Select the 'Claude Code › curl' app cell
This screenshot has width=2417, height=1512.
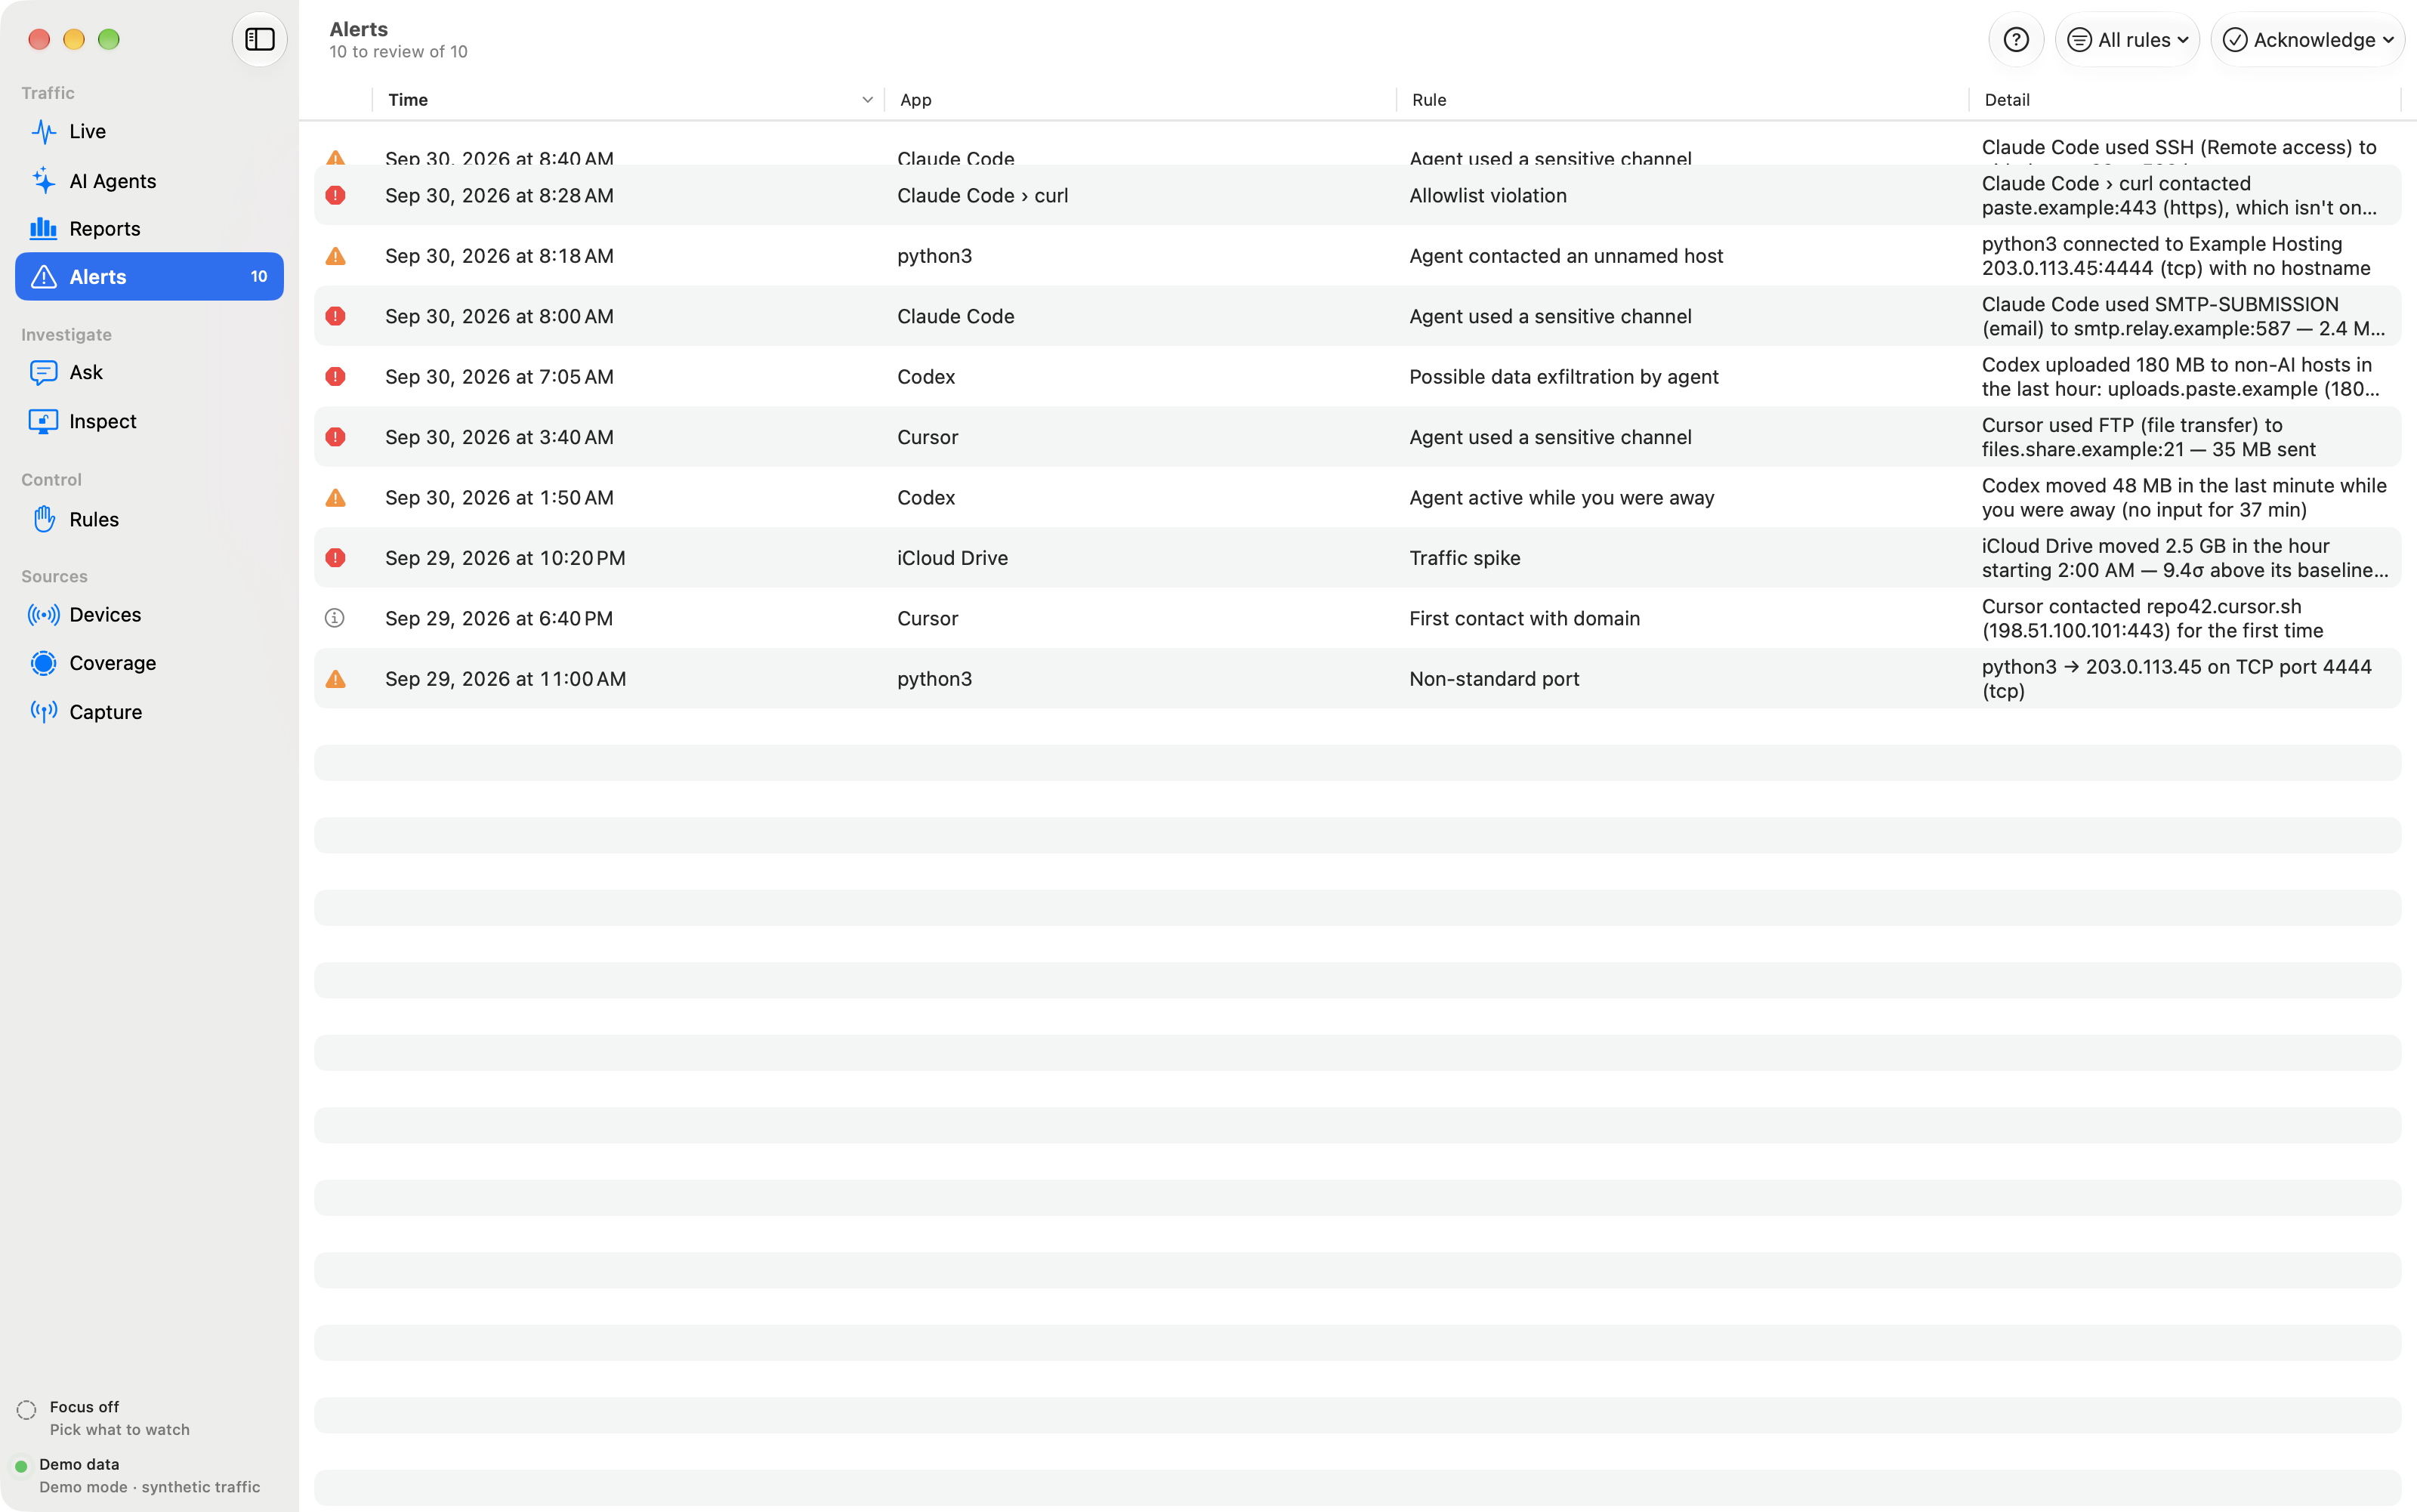982,195
